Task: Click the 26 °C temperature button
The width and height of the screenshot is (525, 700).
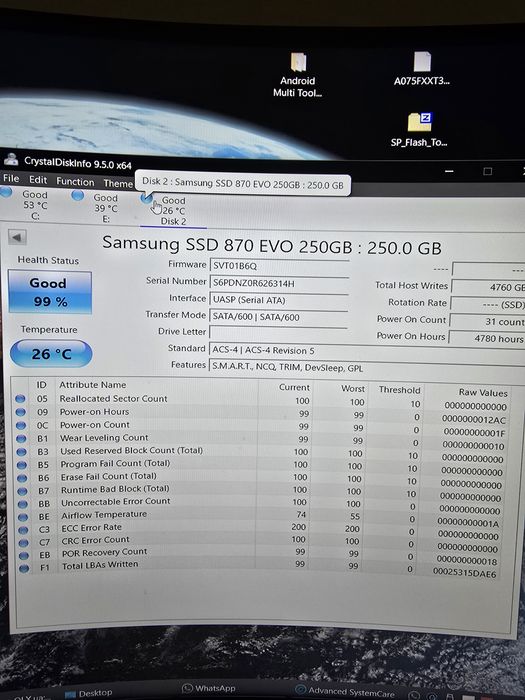Action: tap(51, 354)
